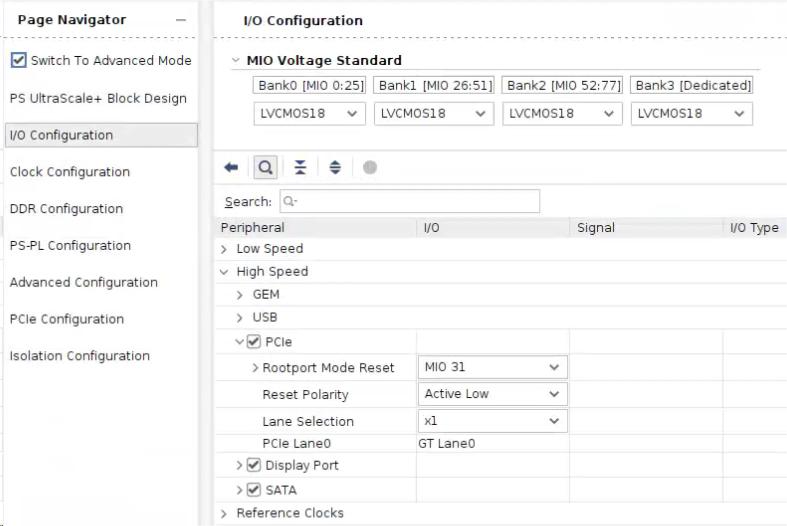Collapse the MIO Voltage Standard section
The width and height of the screenshot is (787, 526).
(x=236, y=60)
